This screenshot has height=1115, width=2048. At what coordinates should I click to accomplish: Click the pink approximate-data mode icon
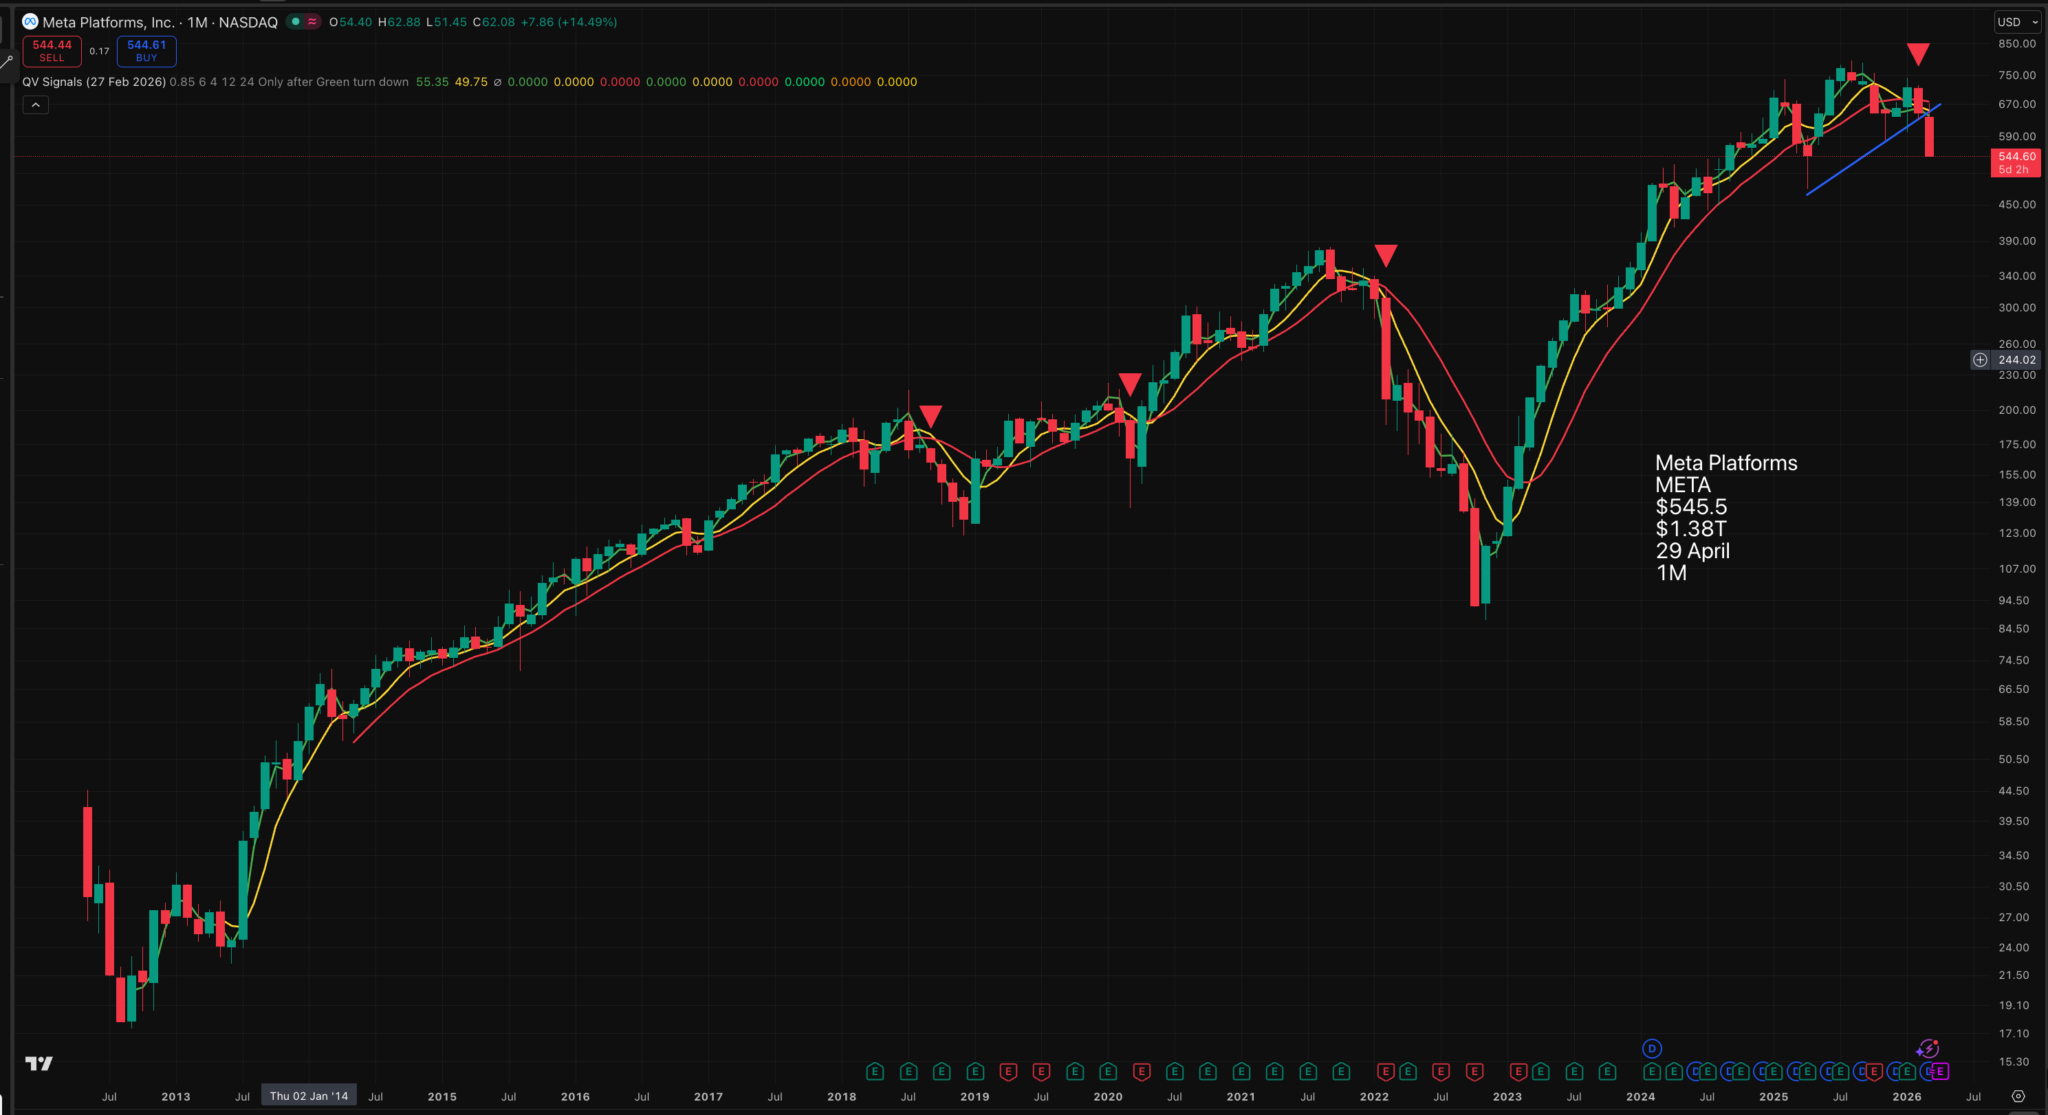tap(312, 21)
